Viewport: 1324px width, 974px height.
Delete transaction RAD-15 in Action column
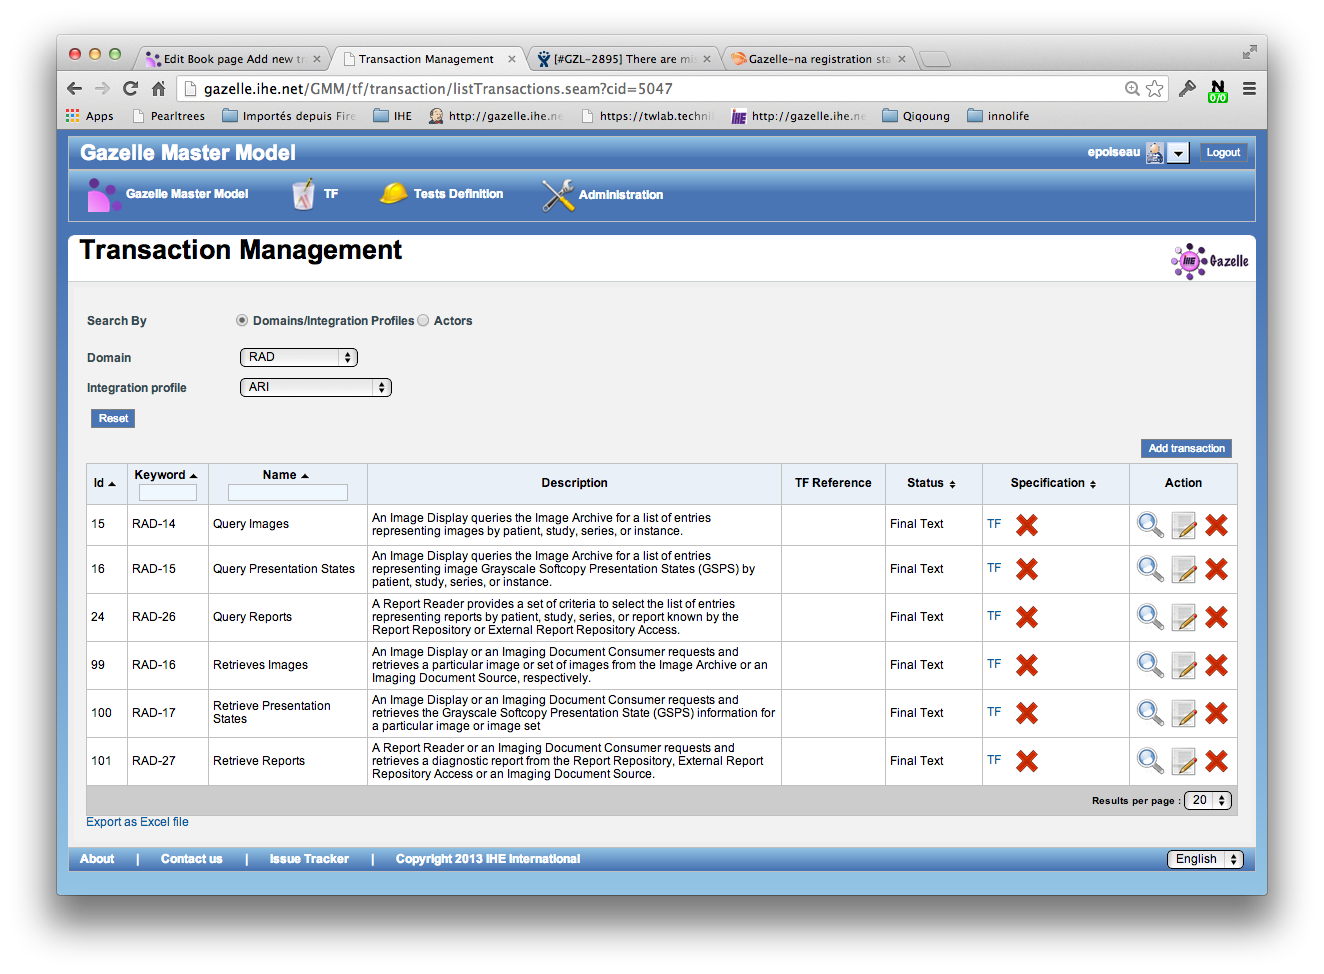tap(1216, 569)
